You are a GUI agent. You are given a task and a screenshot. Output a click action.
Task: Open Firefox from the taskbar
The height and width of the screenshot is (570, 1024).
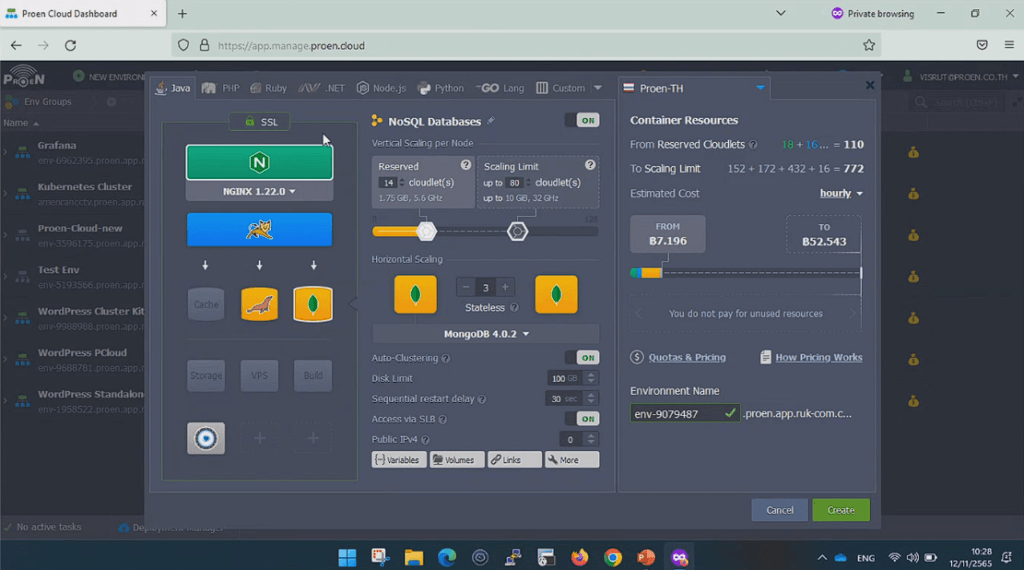click(579, 557)
